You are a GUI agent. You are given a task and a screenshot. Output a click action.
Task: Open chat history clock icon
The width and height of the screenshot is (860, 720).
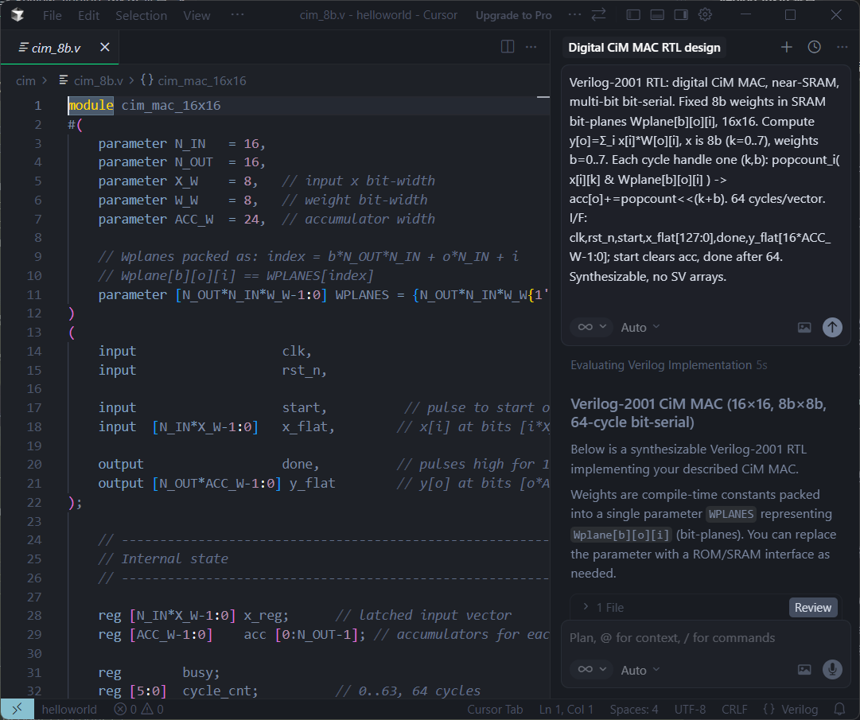coord(814,47)
